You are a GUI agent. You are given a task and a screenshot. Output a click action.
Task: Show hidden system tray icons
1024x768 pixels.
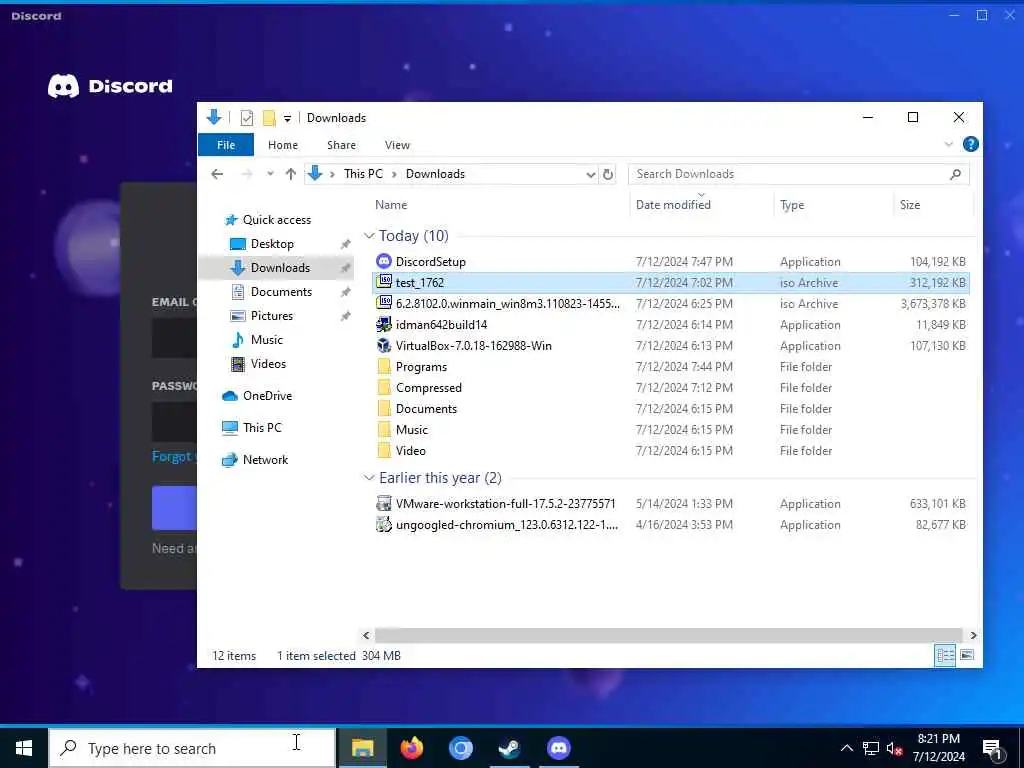pos(846,748)
